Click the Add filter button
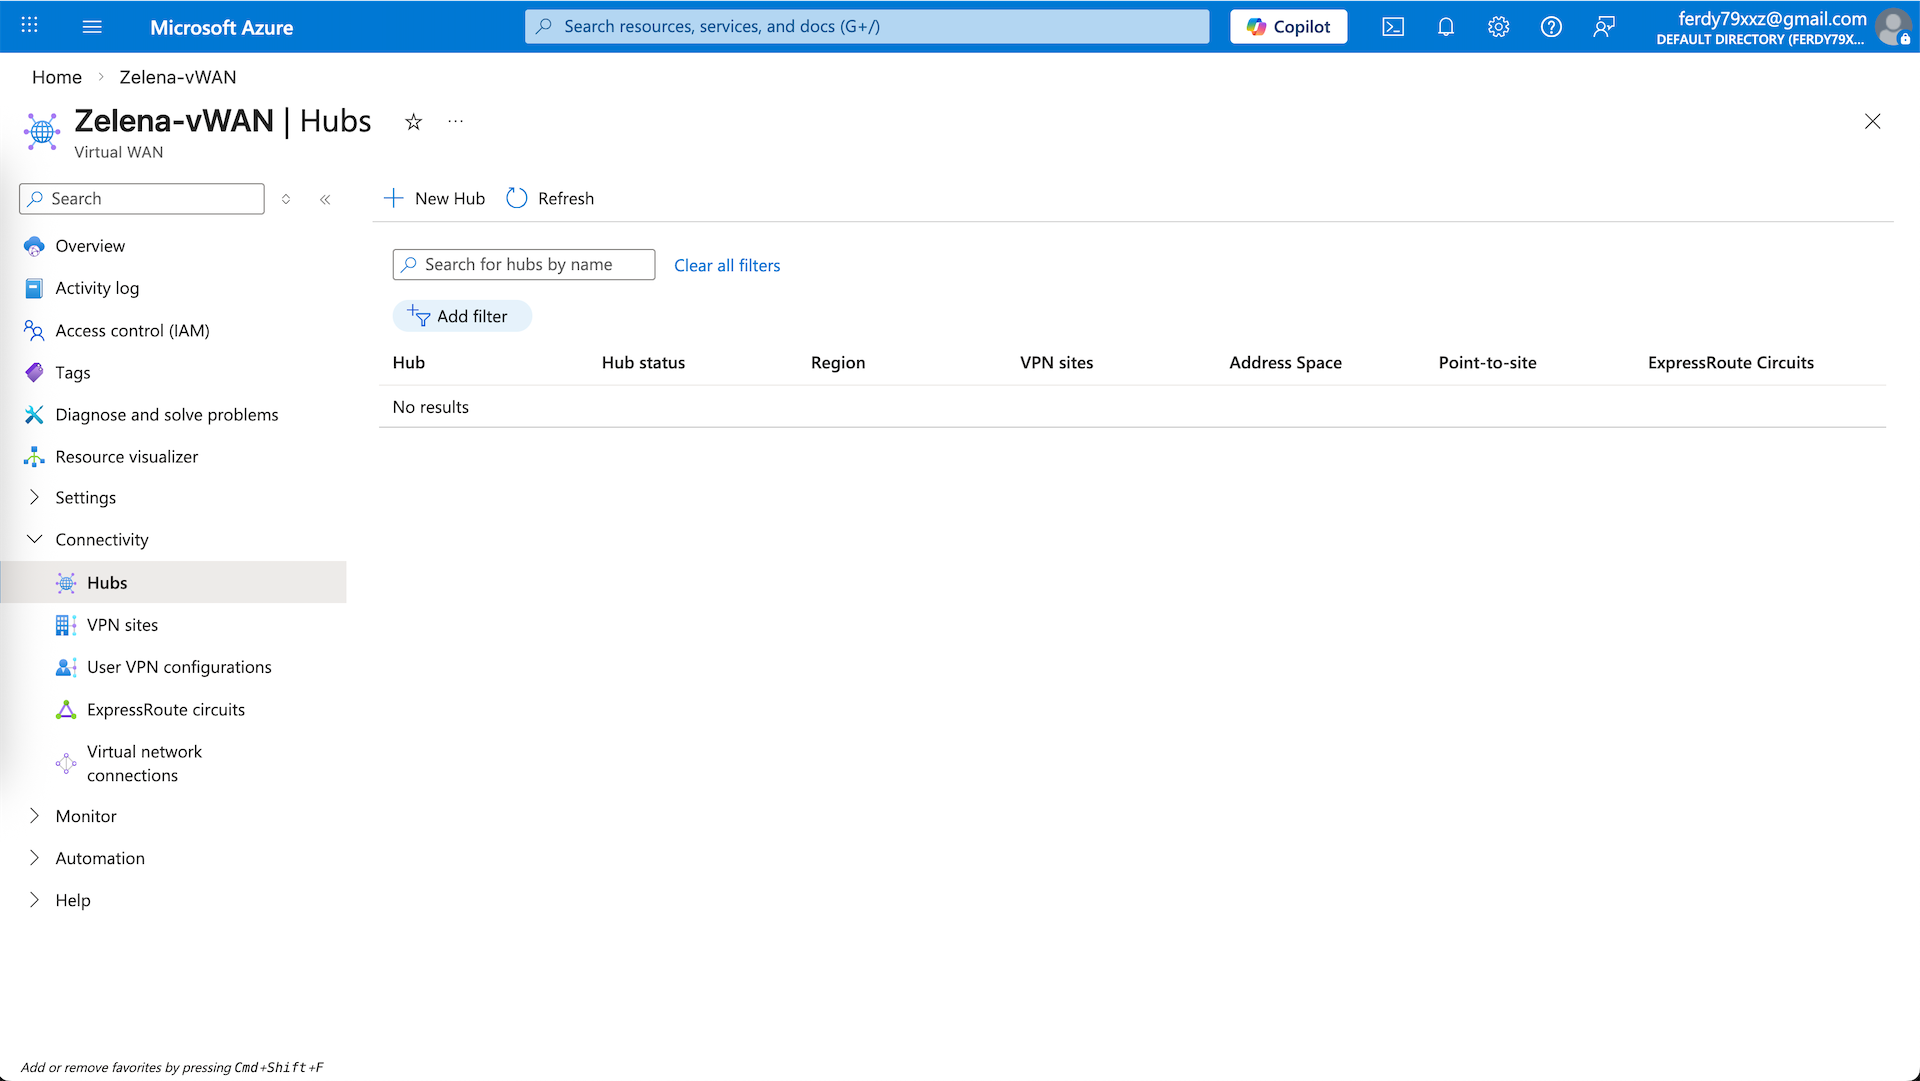Image resolution: width=1920 pixels, height=1081 pixels. click(x=461, y=316)
